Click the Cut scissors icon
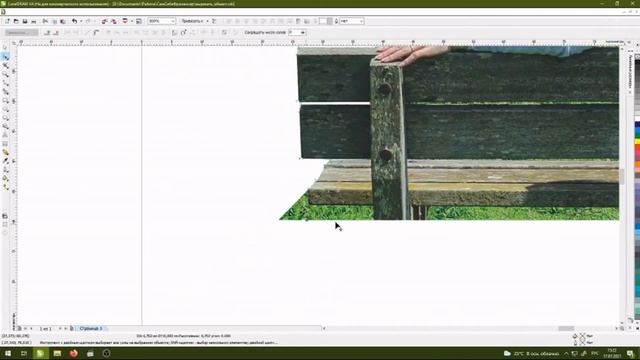The height and width of the screenshot is (360, 640). click(x=45, y=21)
